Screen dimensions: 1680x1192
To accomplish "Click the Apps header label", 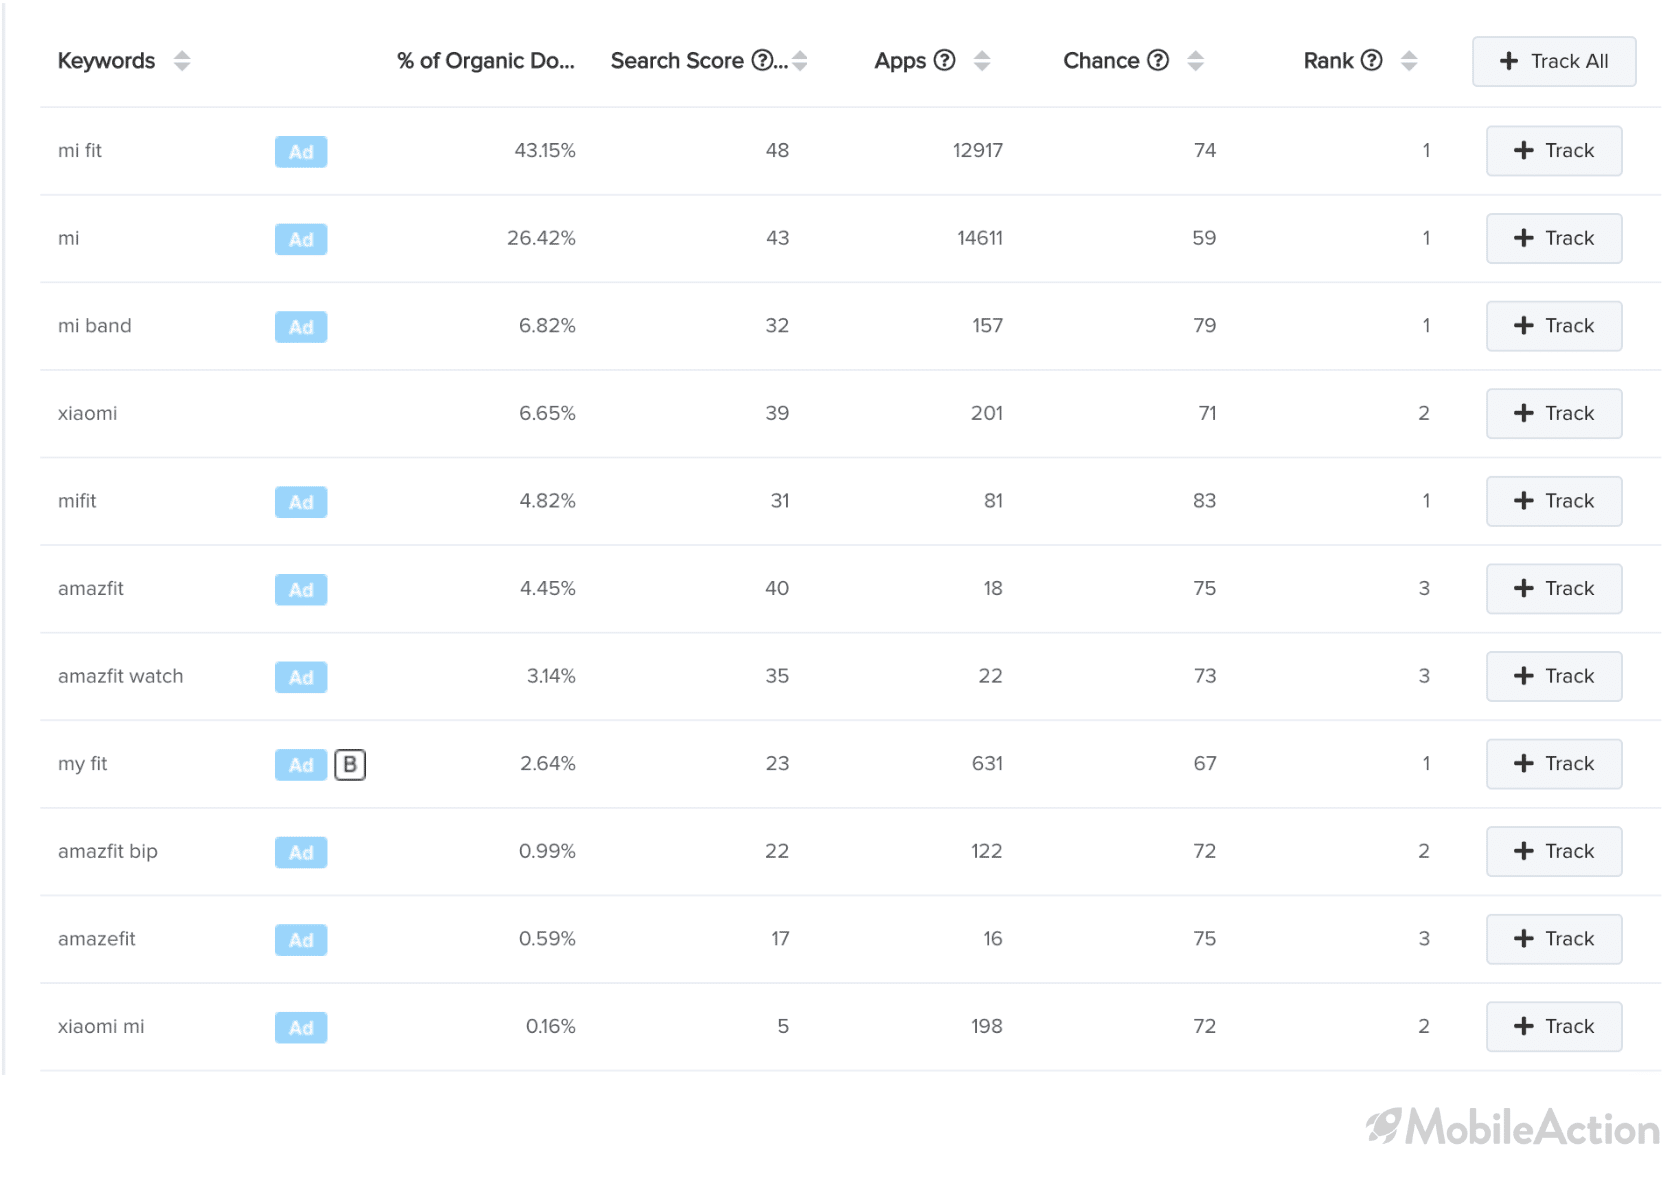I will point(900,61).
